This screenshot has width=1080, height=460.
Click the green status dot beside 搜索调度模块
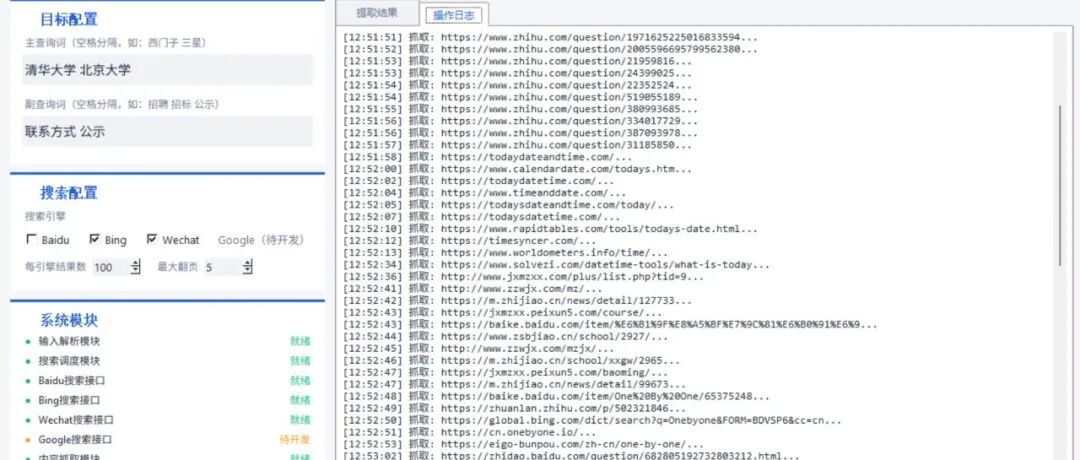28,362
